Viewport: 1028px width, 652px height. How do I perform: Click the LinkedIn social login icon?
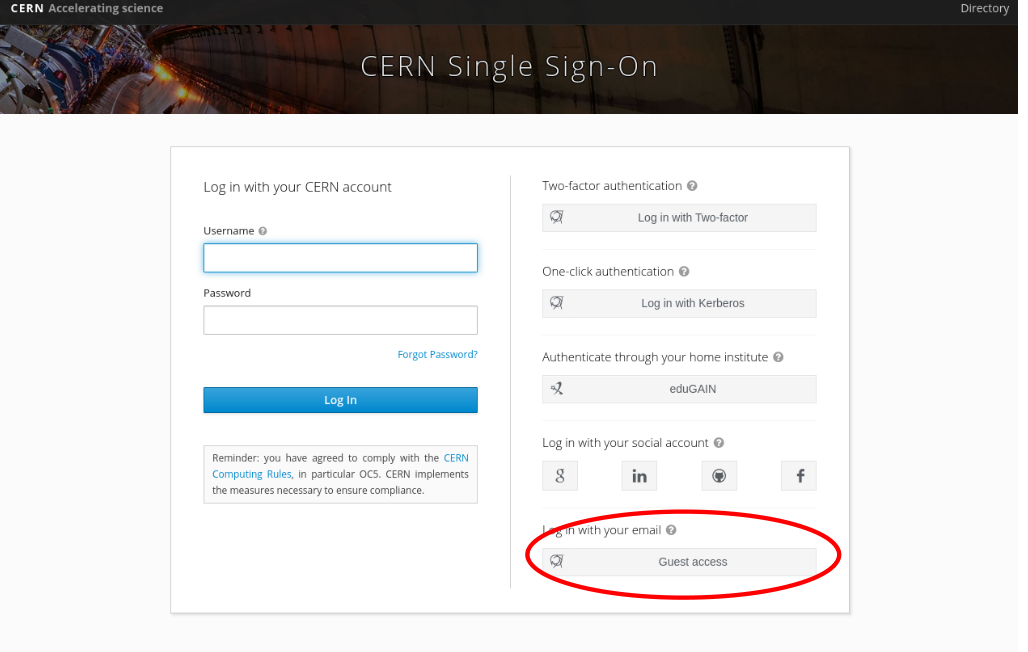tap(639, 476)
